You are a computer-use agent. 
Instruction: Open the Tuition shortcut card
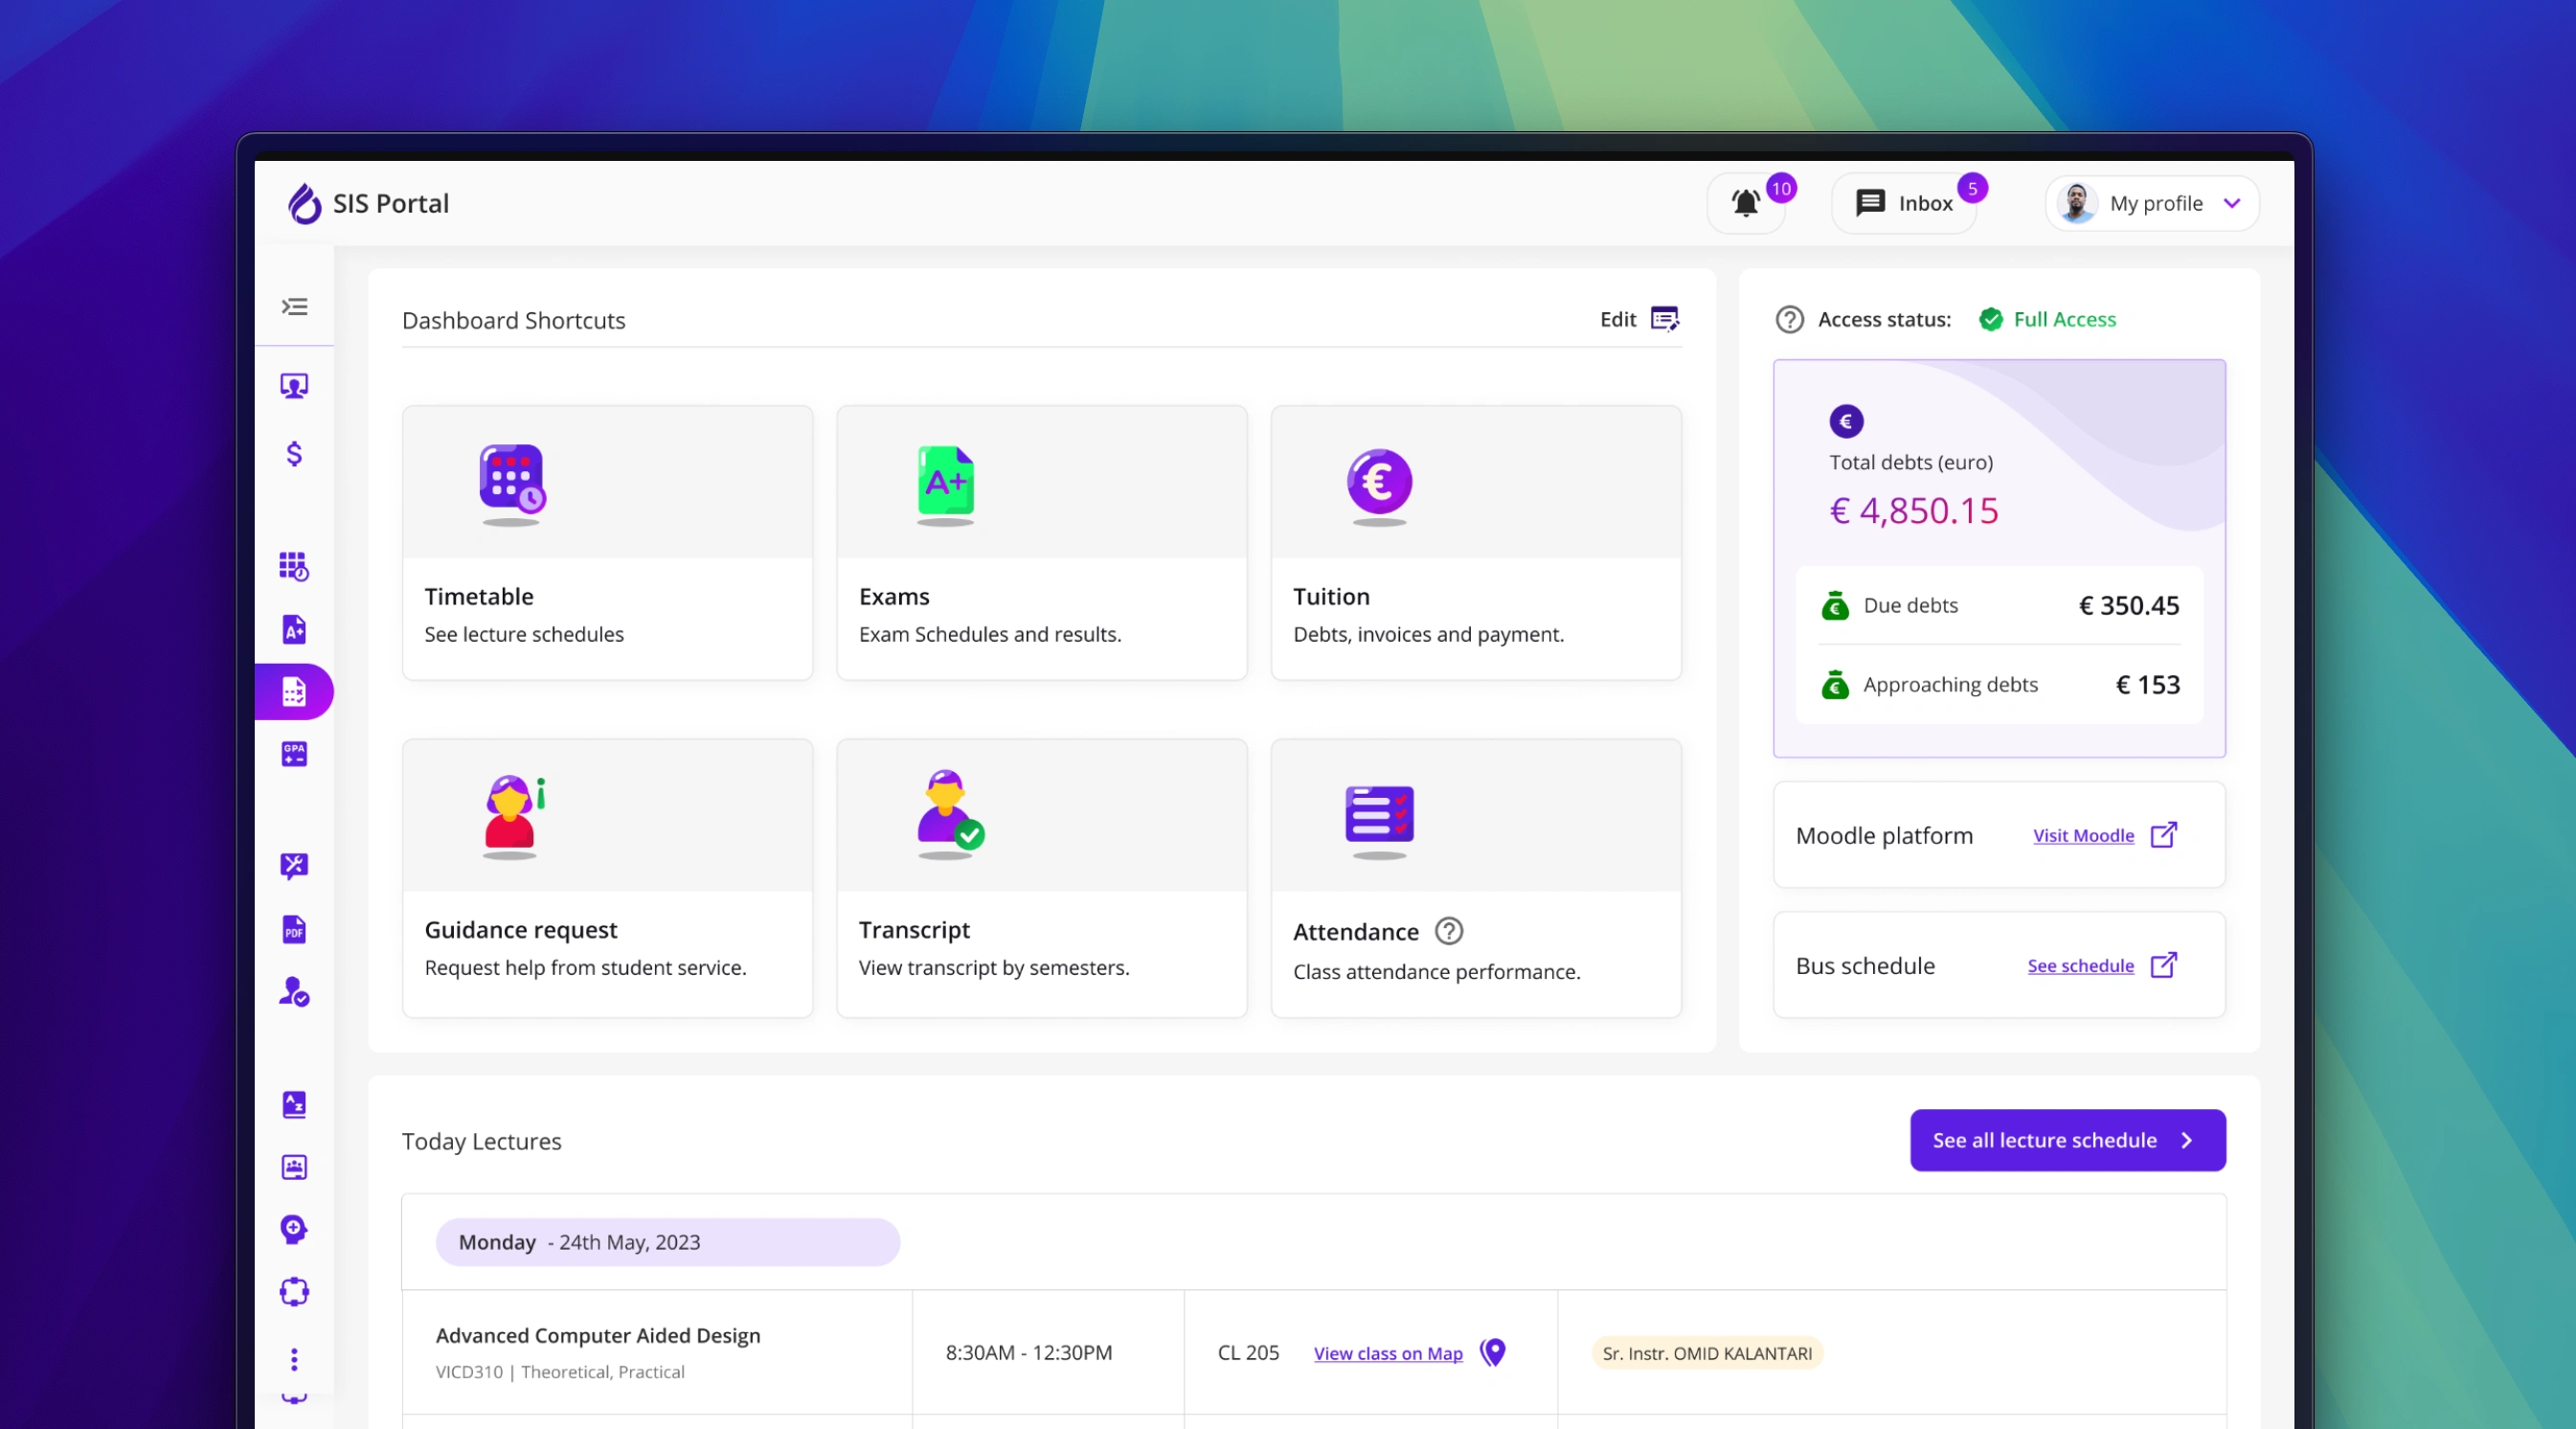point(1475,543)
